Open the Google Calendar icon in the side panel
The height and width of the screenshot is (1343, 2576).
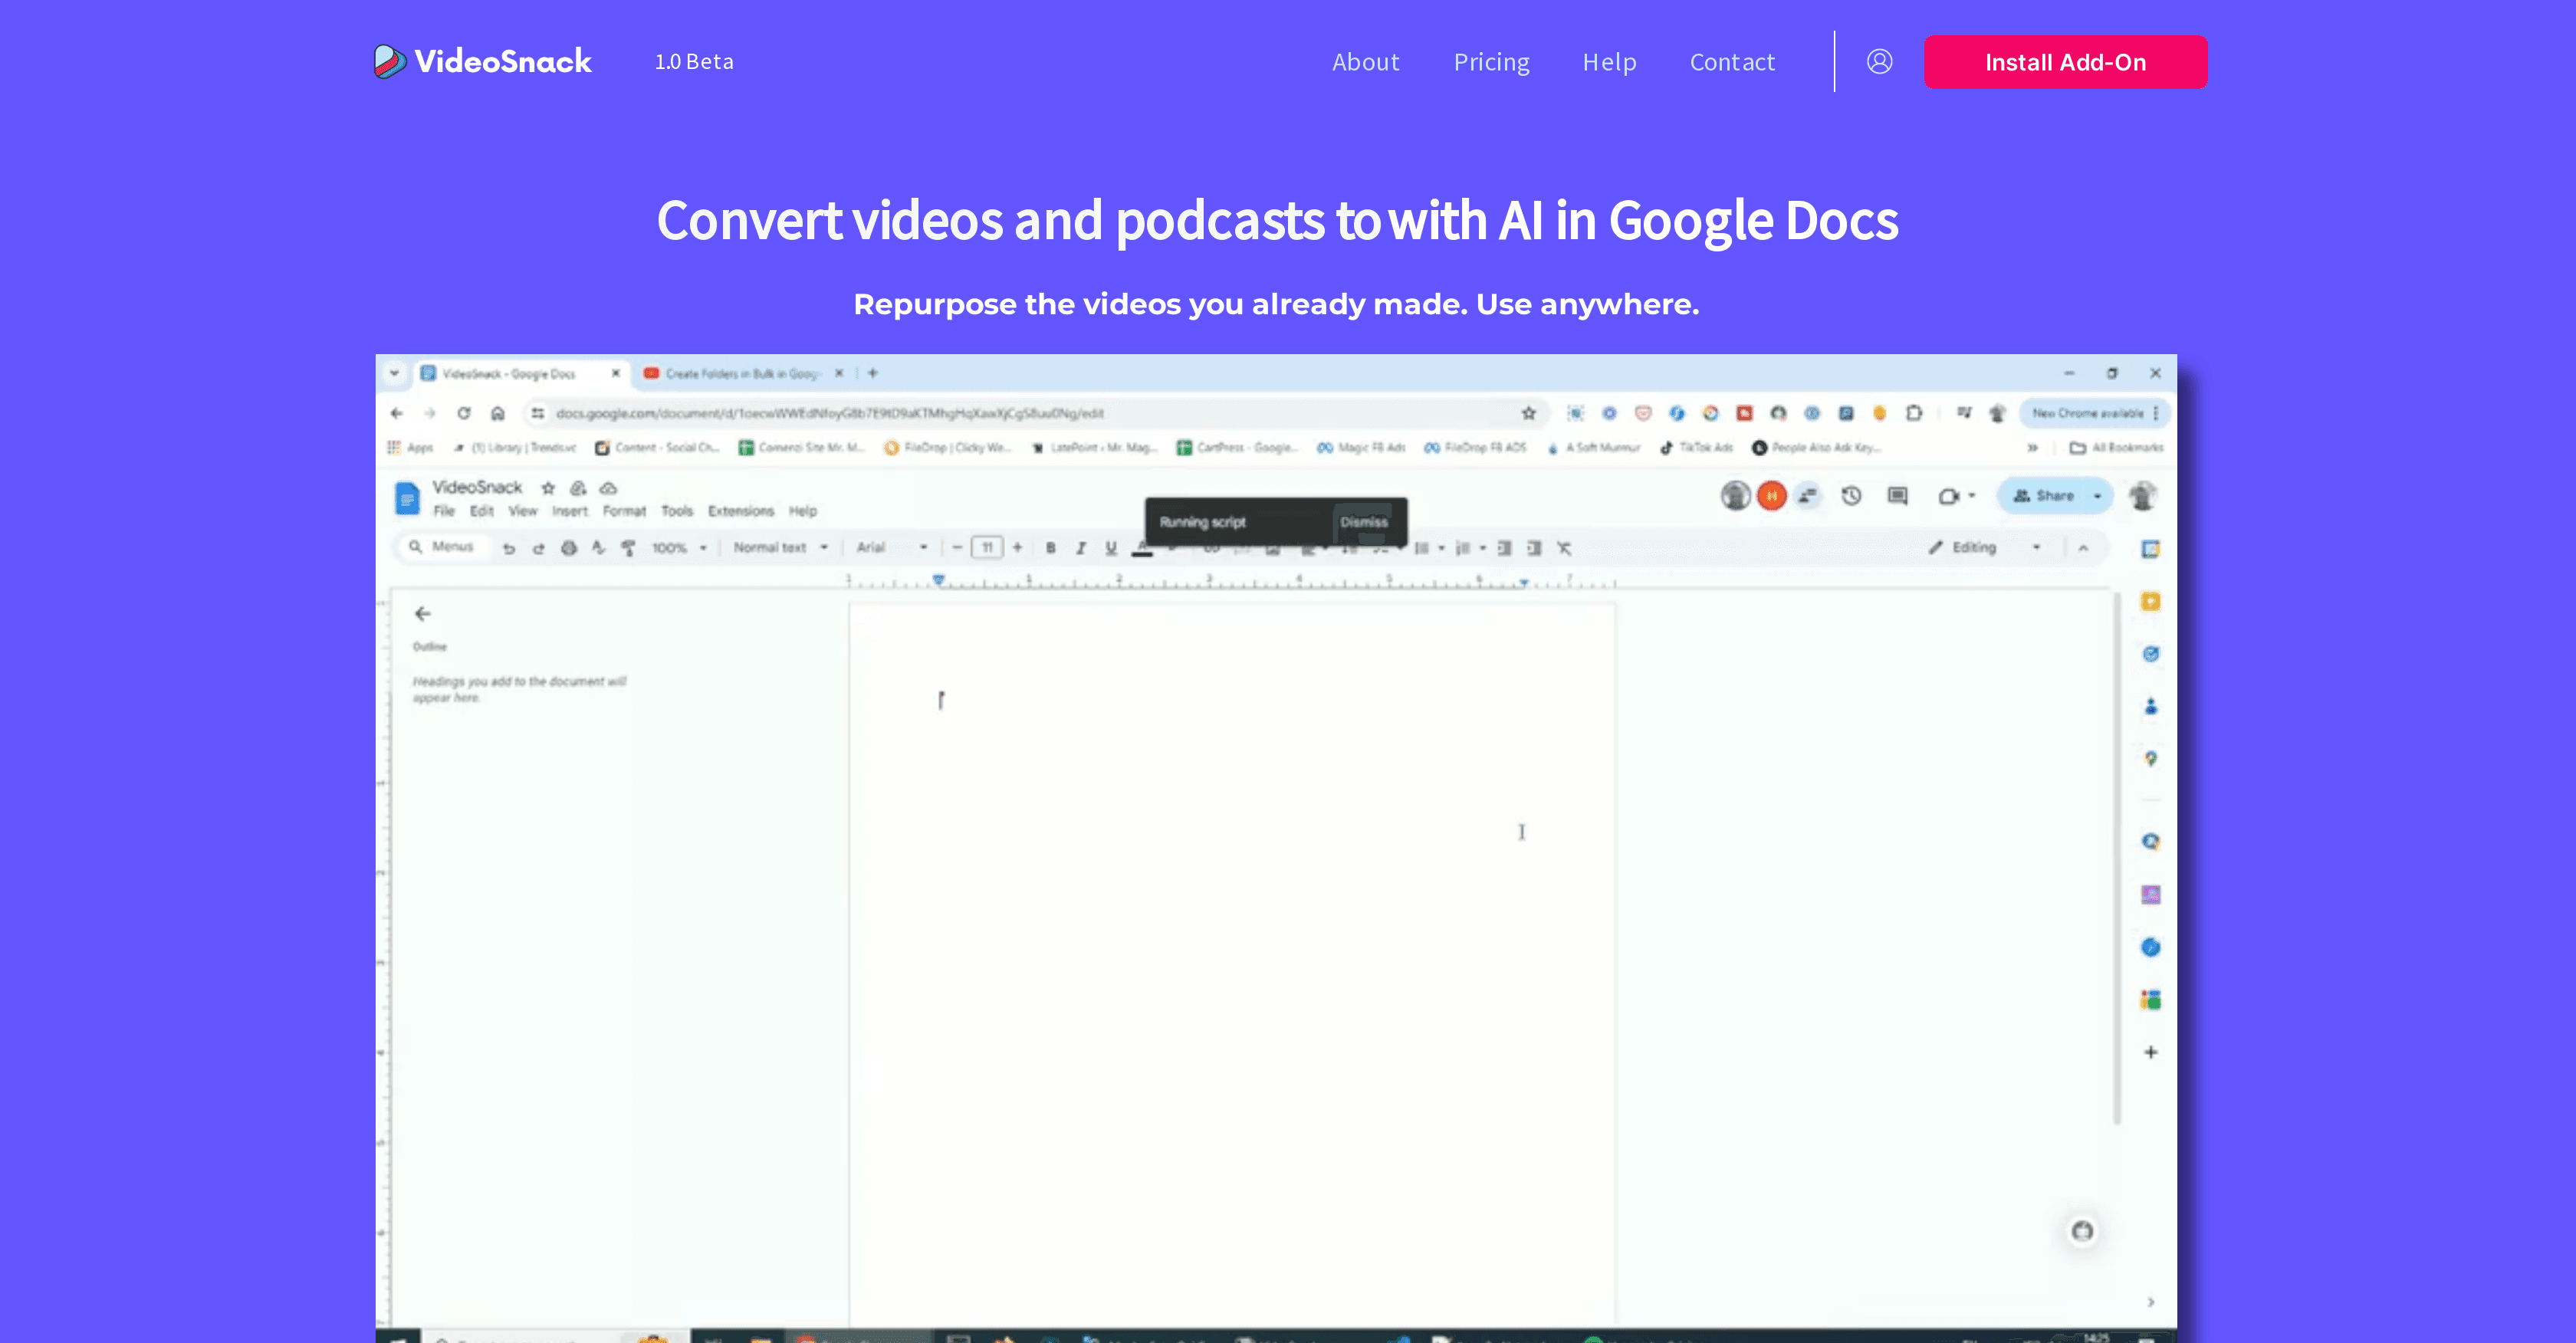2150,548
